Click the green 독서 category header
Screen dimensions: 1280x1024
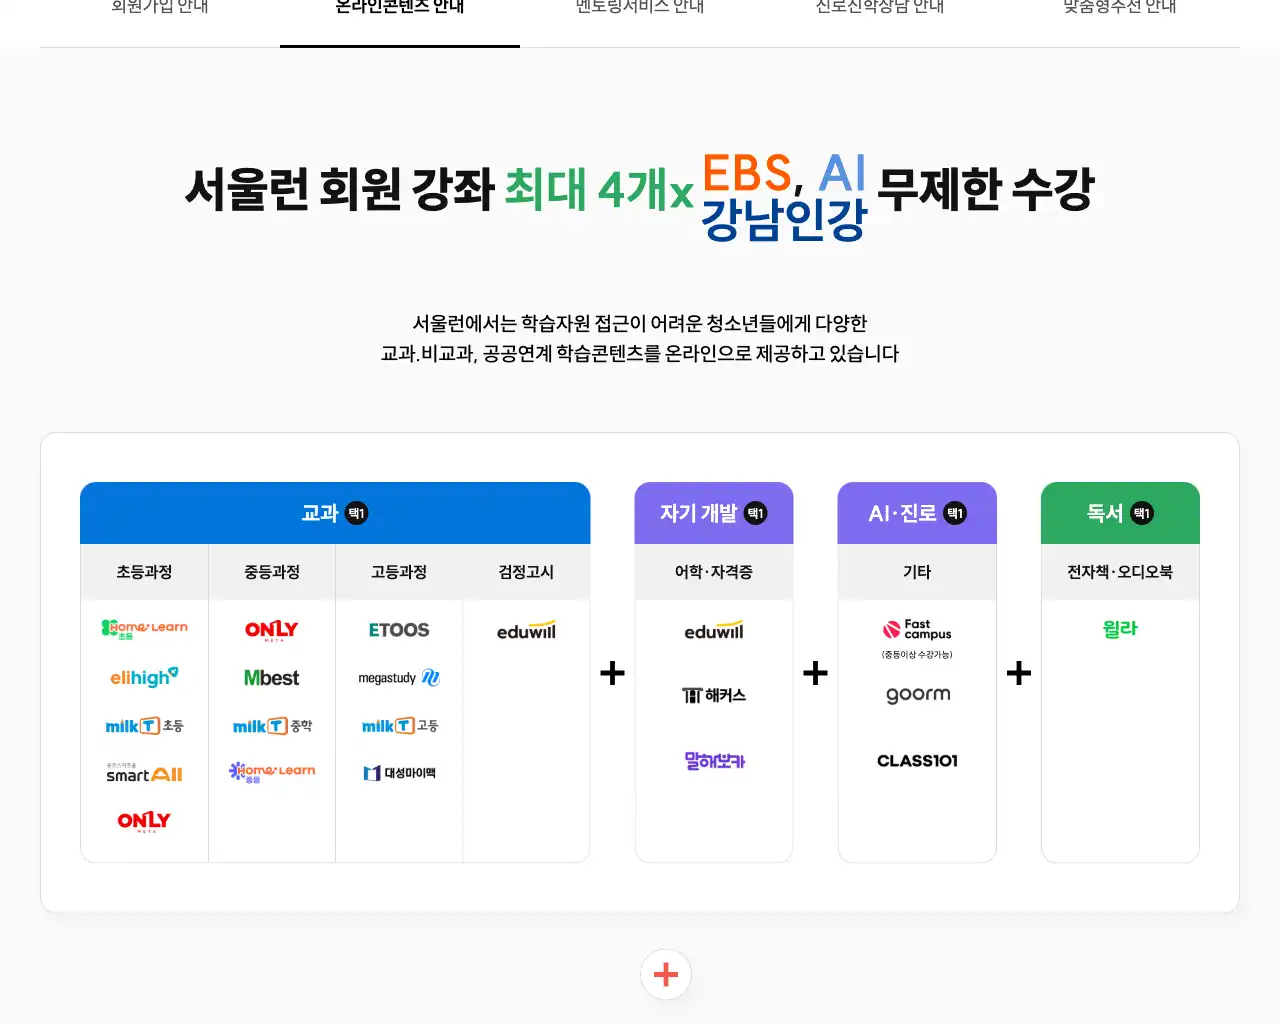pos(1120,513)
